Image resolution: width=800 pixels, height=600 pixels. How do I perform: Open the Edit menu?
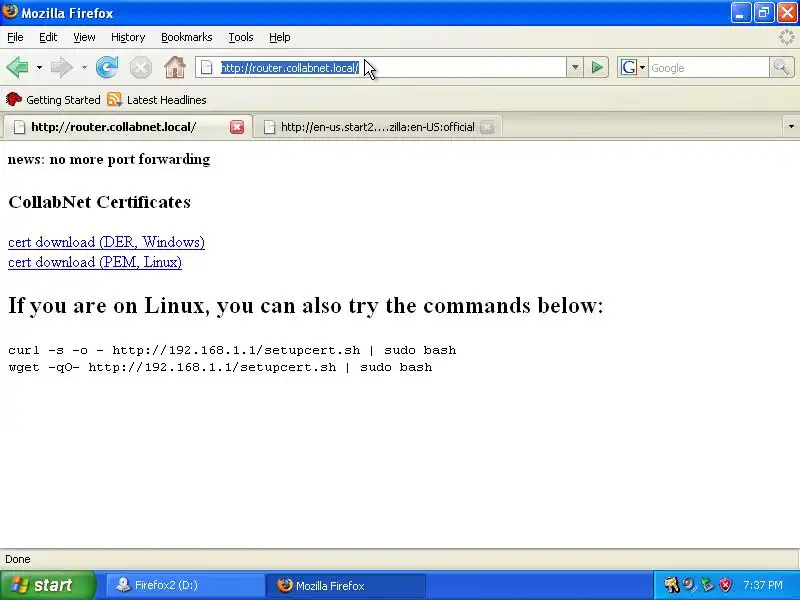point(48,37)
